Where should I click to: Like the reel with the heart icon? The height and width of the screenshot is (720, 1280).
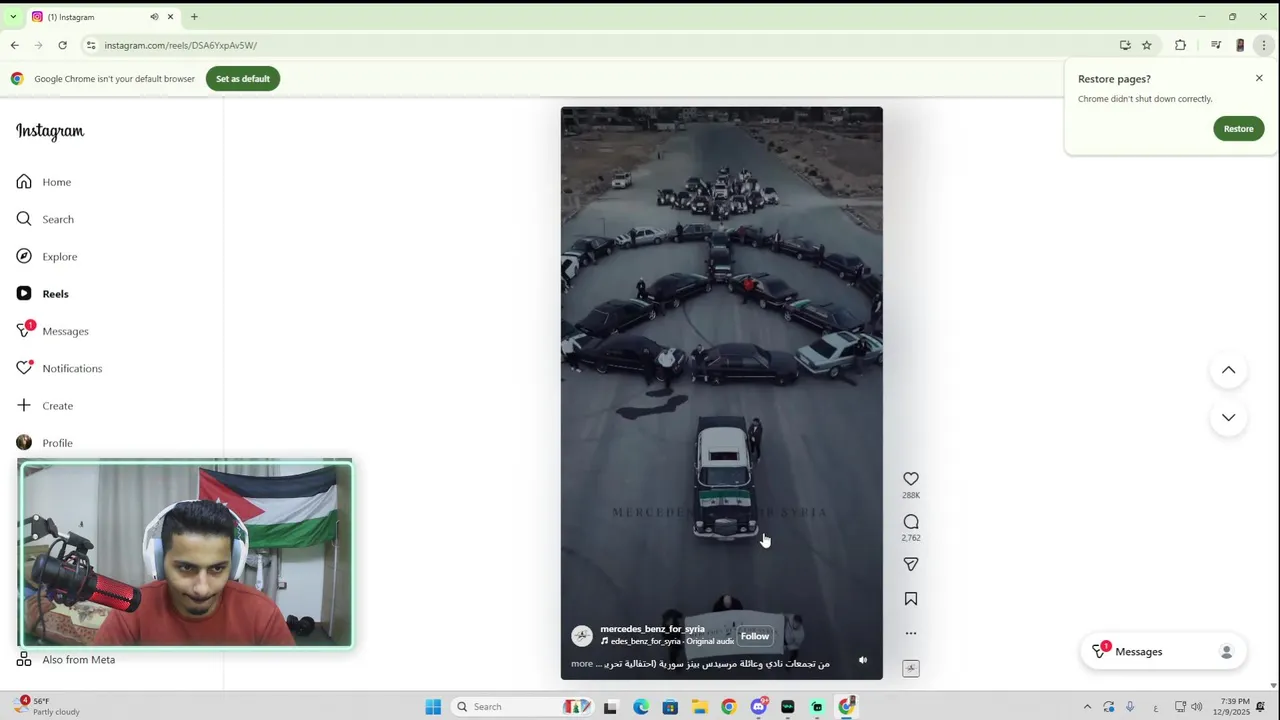pos(911,479)
